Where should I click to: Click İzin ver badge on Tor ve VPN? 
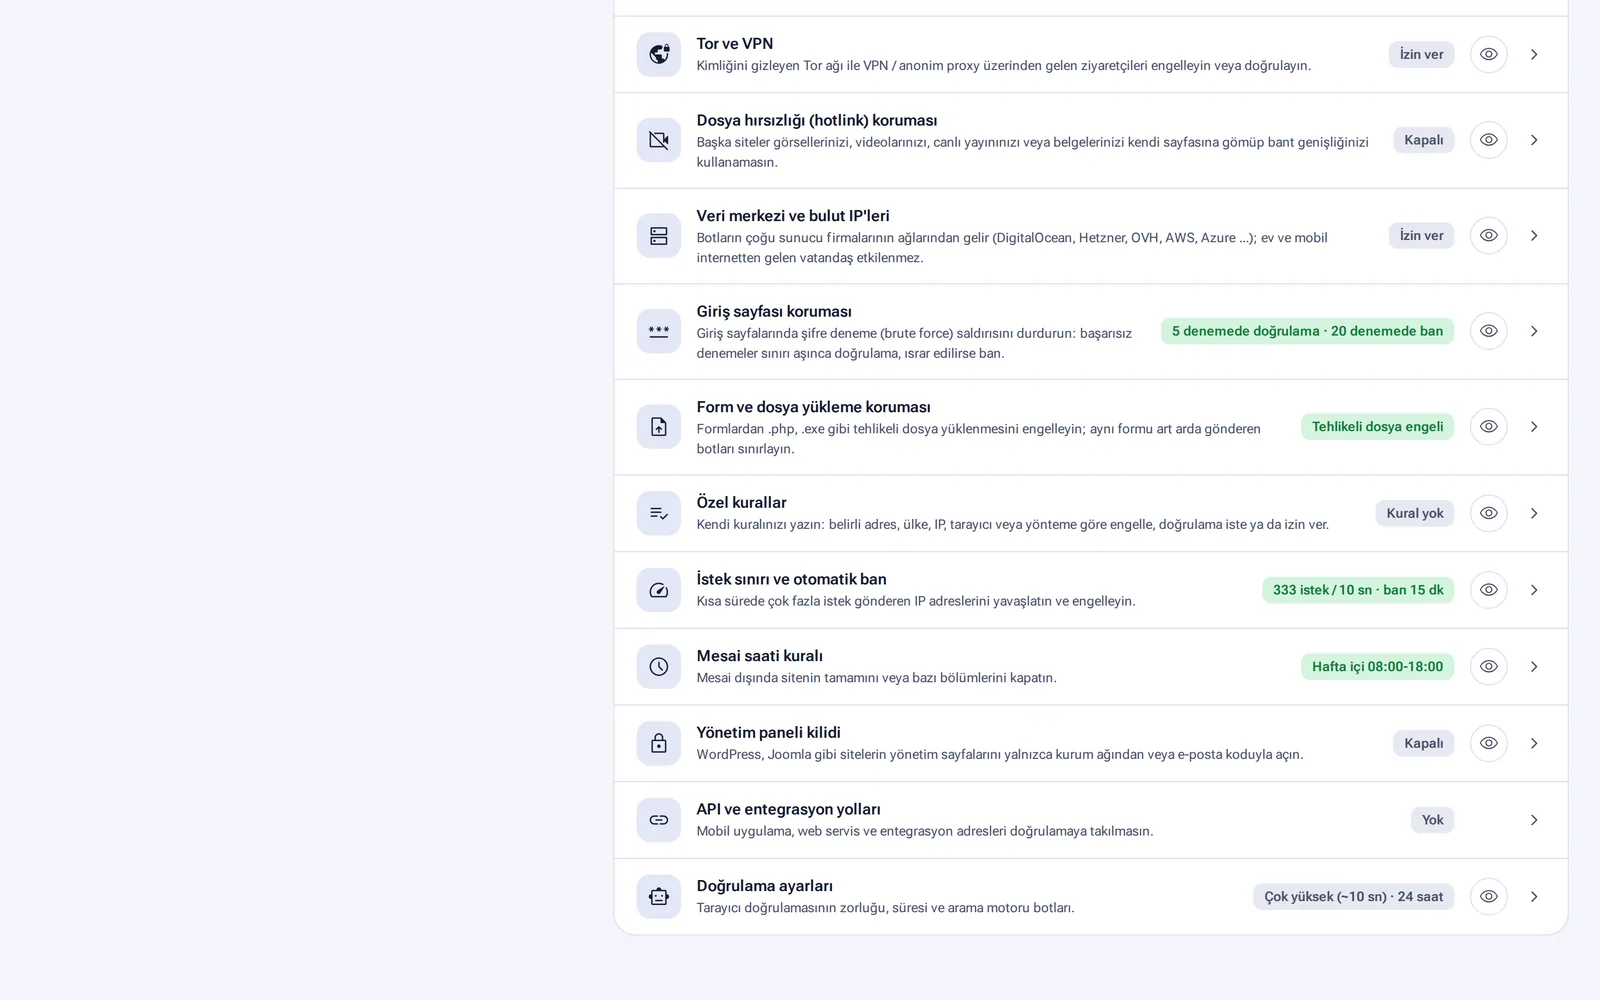click(1421, 54)
